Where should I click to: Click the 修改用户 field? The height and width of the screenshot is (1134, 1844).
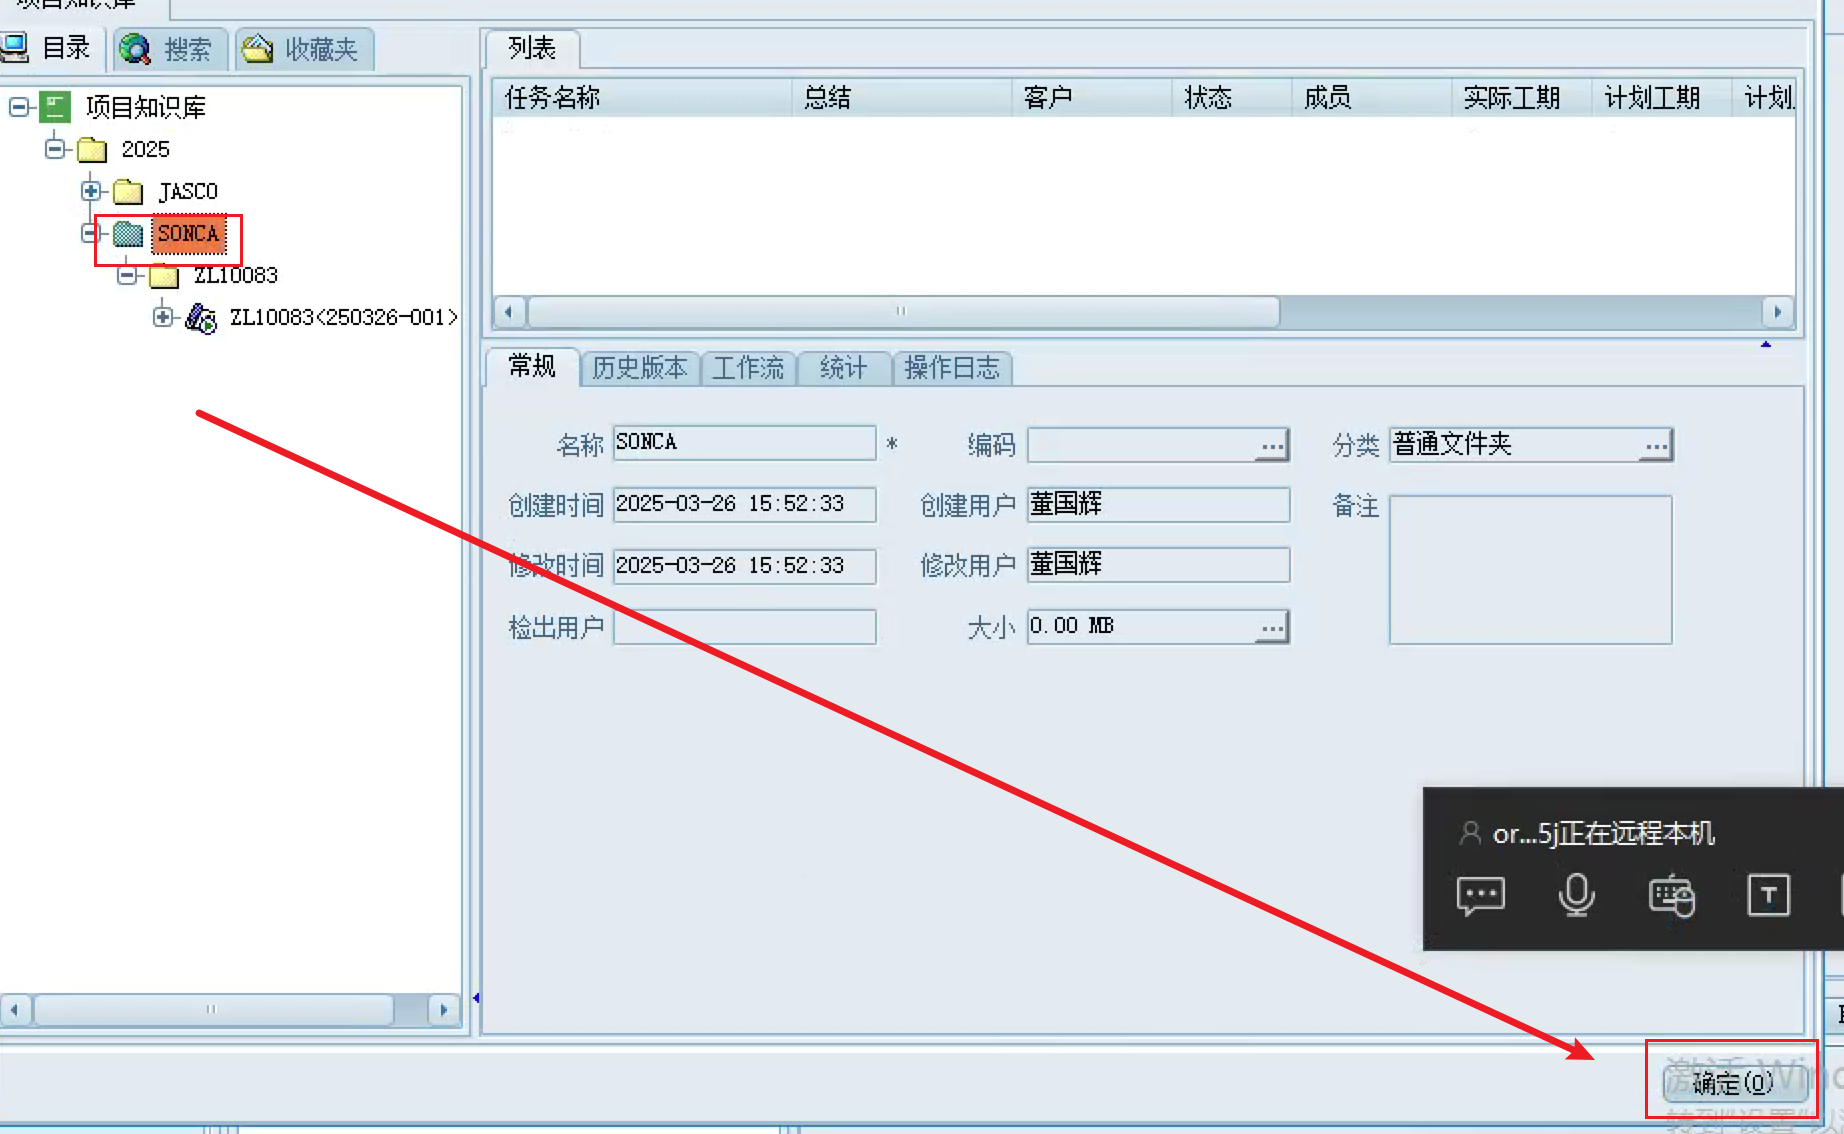click(1158, 564)
